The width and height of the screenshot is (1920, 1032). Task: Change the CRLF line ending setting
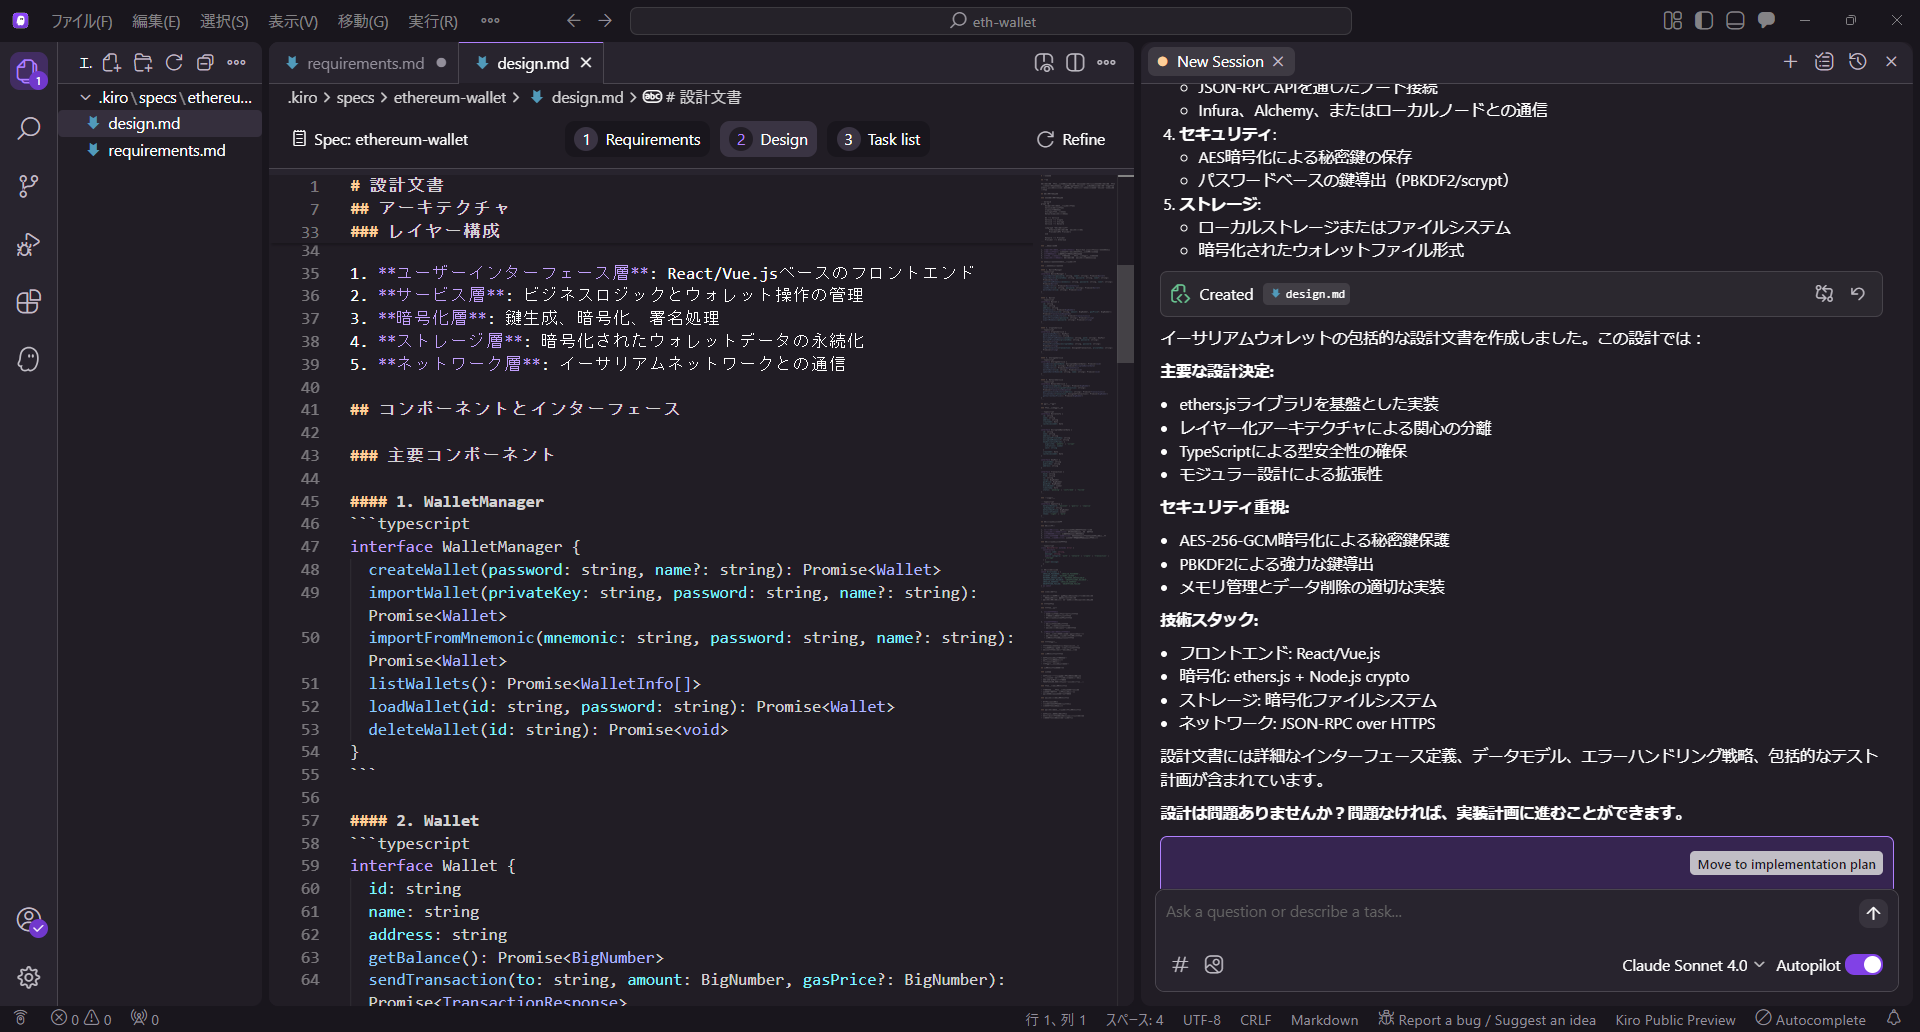point(1255,1019)
